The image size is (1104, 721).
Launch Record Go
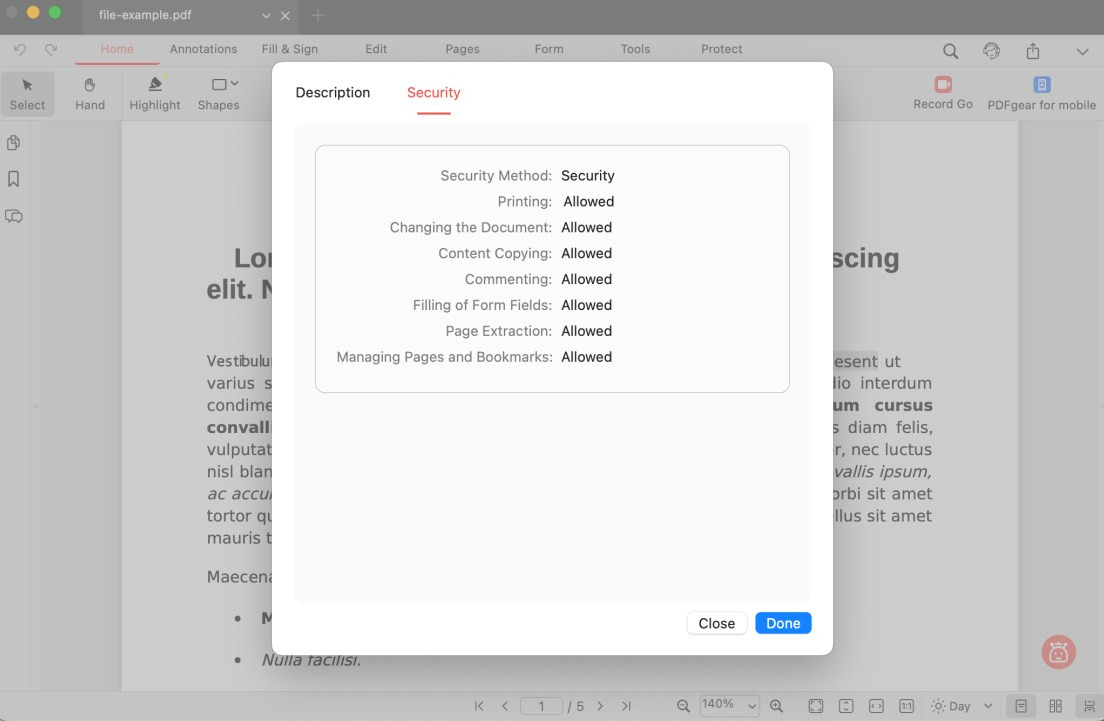coord(943,93)
